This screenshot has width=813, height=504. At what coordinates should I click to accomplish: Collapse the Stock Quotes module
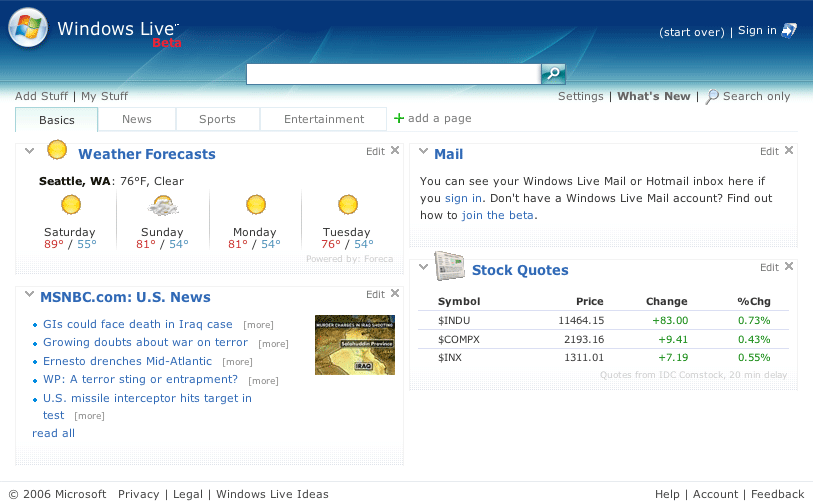(x=424, y=267)
